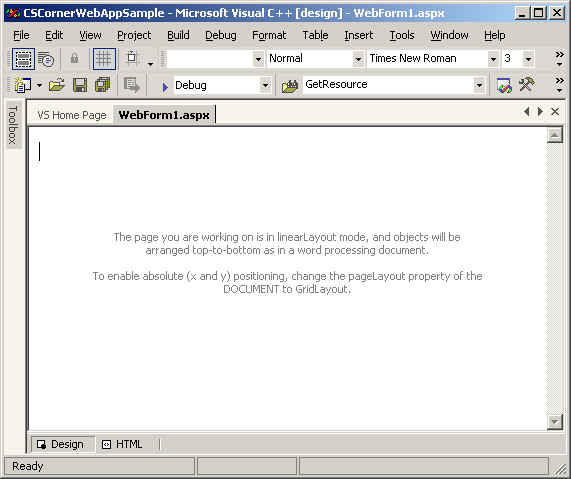571x479 pixels.
Task: Open the Project menu
Action: [134, 35]
